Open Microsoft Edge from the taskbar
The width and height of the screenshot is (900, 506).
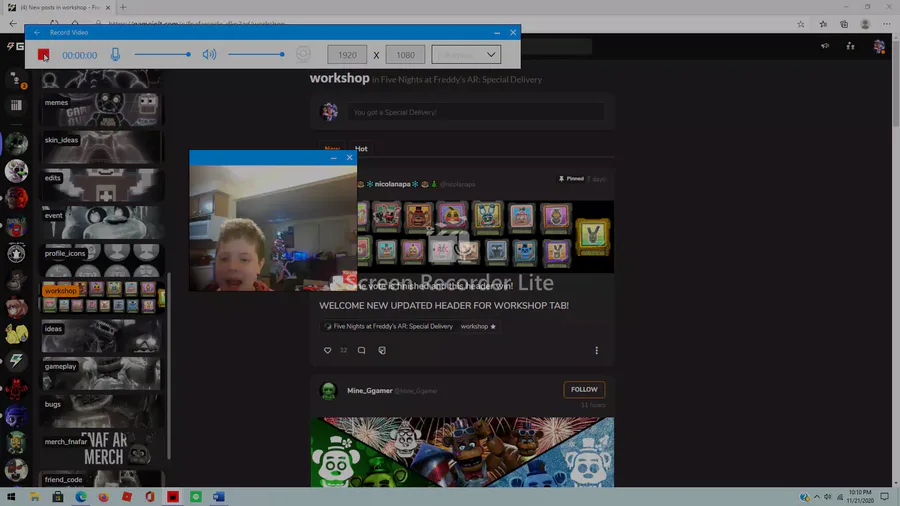[x=80, y=497]
